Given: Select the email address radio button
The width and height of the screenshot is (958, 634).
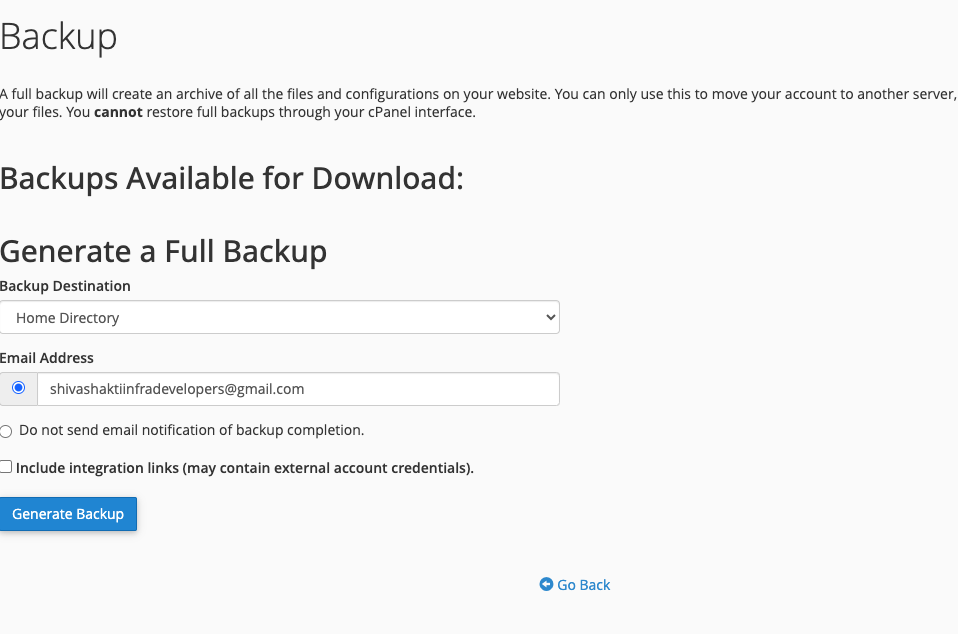Looking at the screenshot, I should coord(18,388).
